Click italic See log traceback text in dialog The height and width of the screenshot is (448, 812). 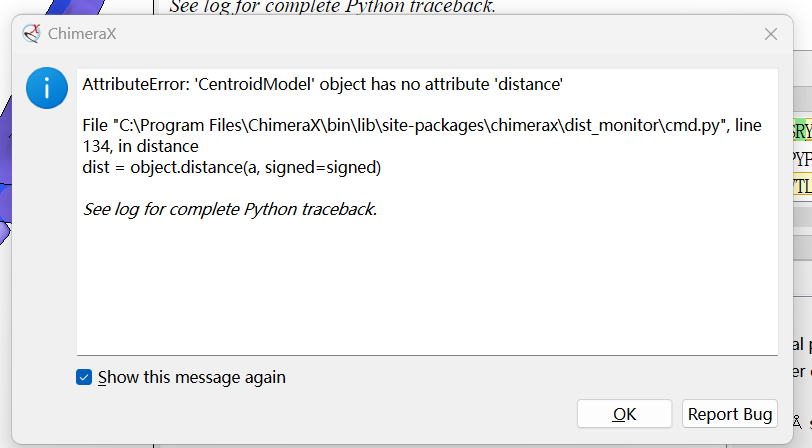coord(229,209)
